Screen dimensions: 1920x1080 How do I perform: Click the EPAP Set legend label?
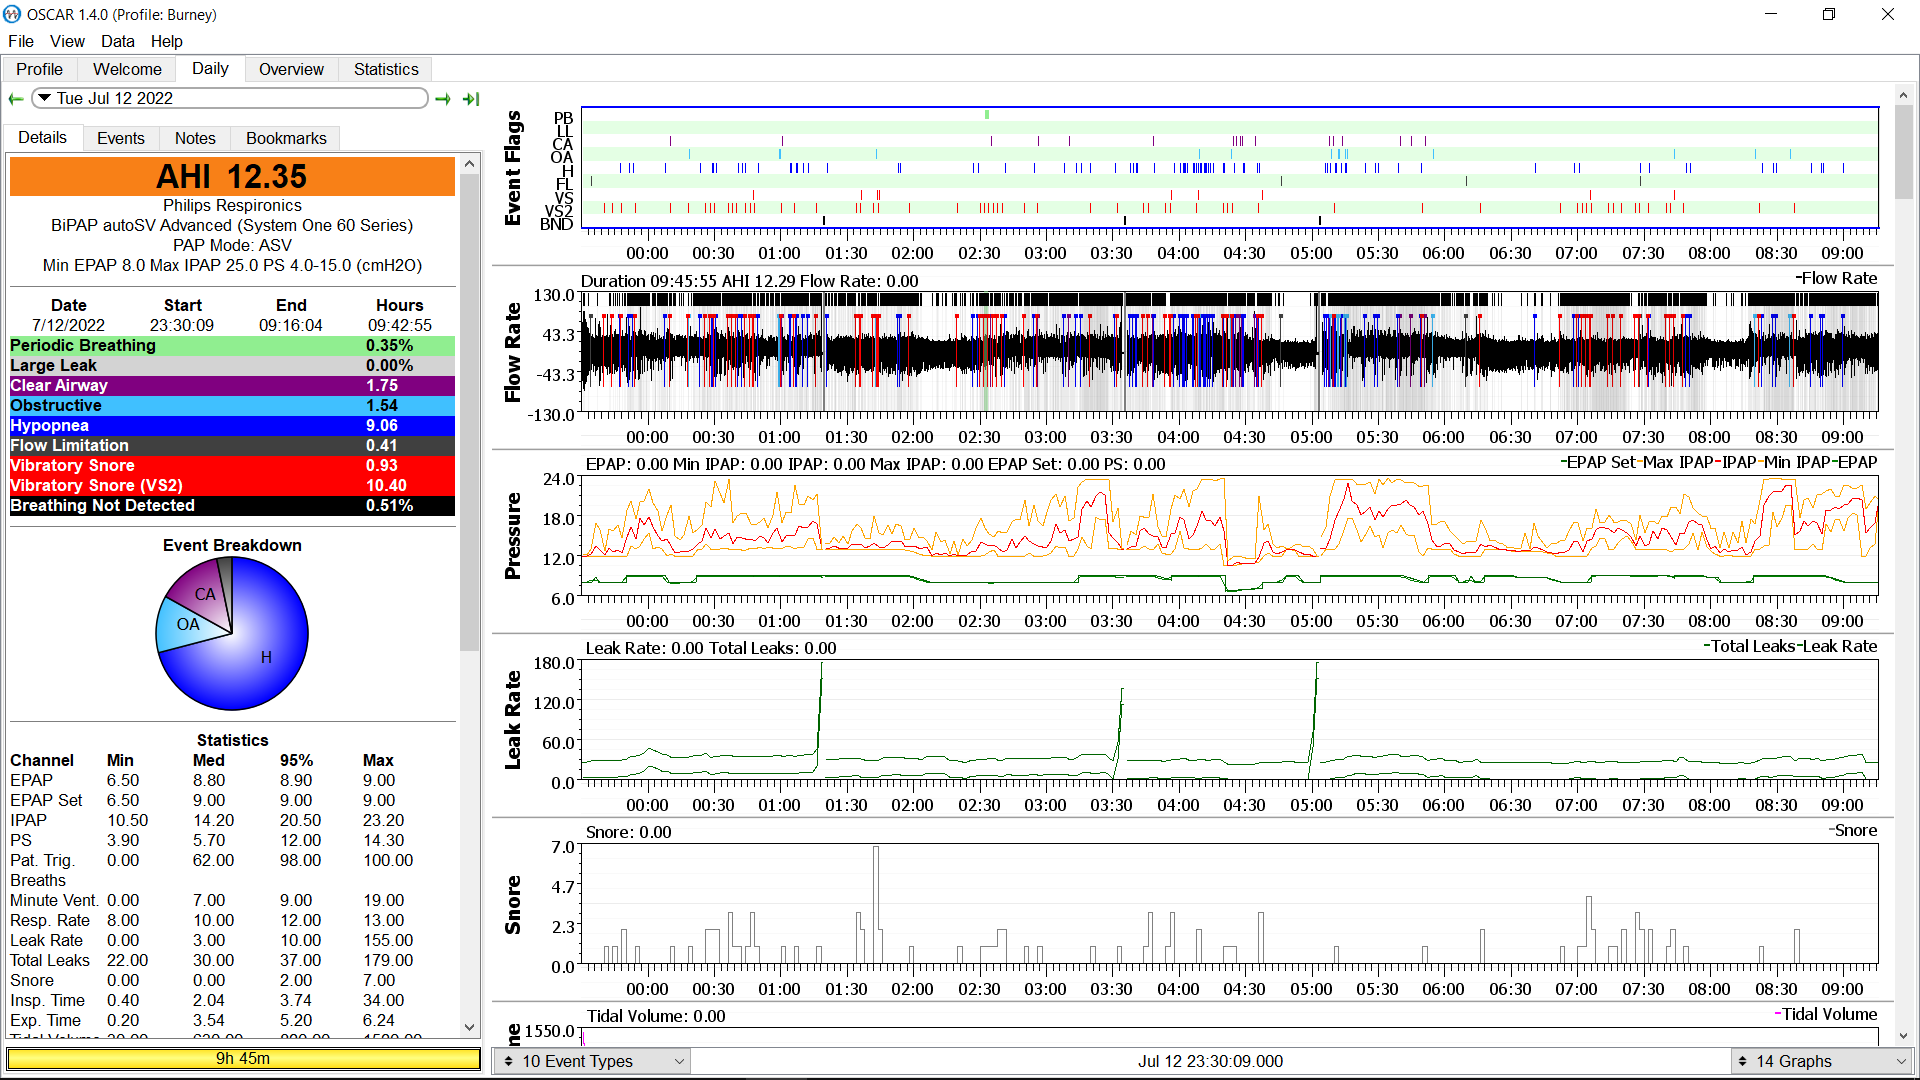point(1600,462)
